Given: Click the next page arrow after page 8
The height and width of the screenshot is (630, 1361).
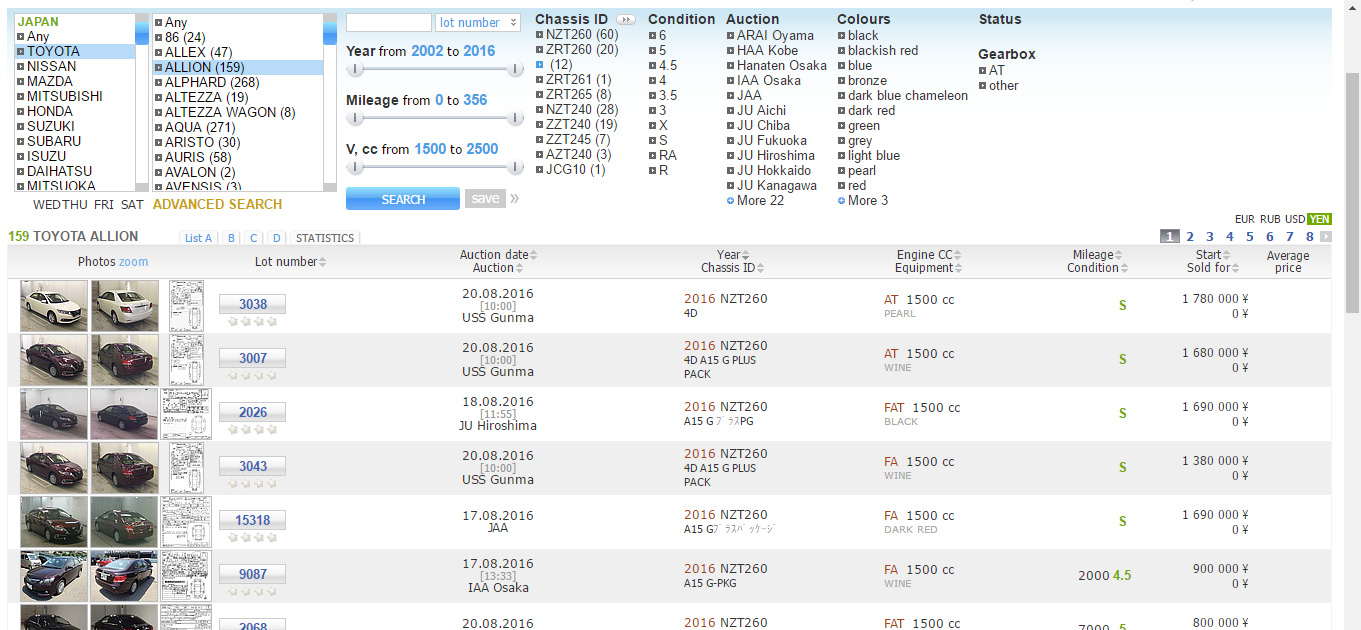Looking at the screenshot, I should tap(1326, 237).
